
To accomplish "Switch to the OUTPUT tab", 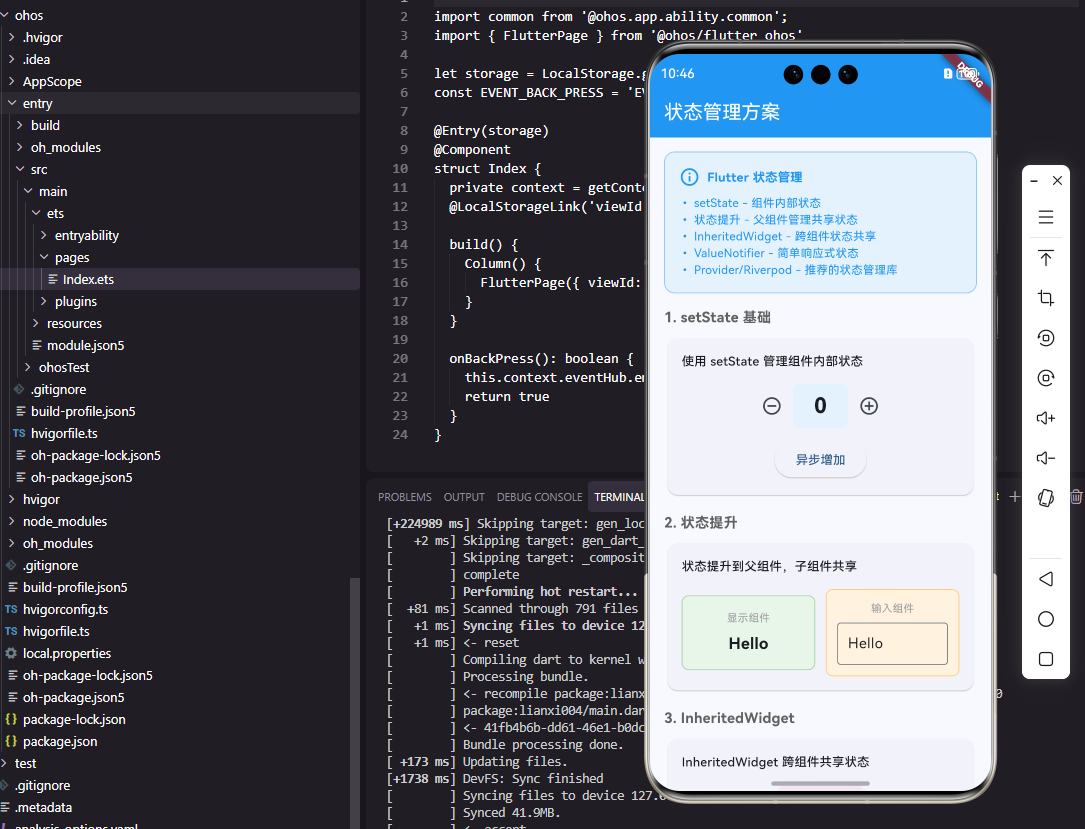I will [x=464, y=497].
